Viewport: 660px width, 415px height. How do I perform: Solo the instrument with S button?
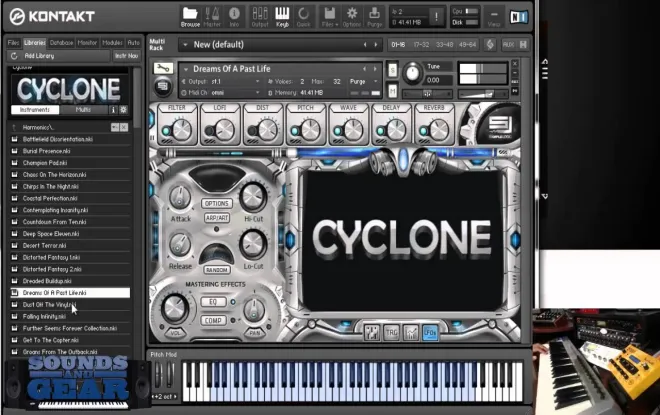(x=392, y=69)
